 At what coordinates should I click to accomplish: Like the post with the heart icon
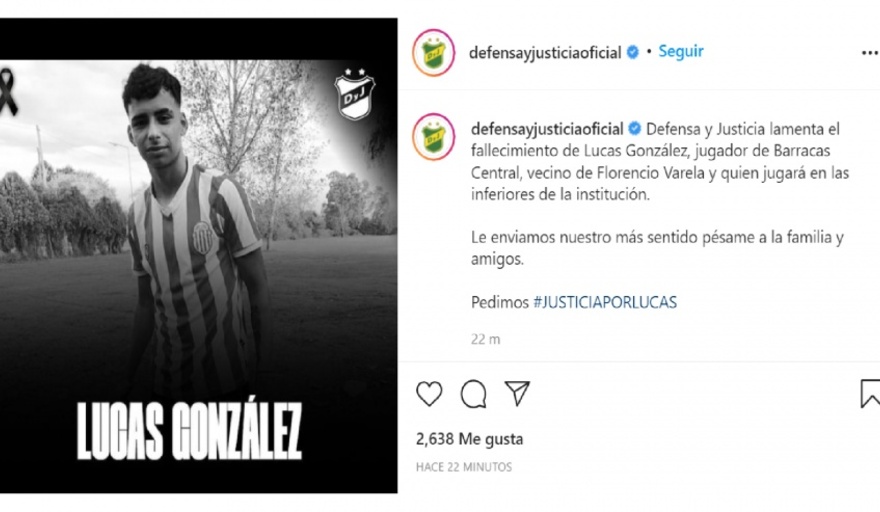tap(429, 394)
